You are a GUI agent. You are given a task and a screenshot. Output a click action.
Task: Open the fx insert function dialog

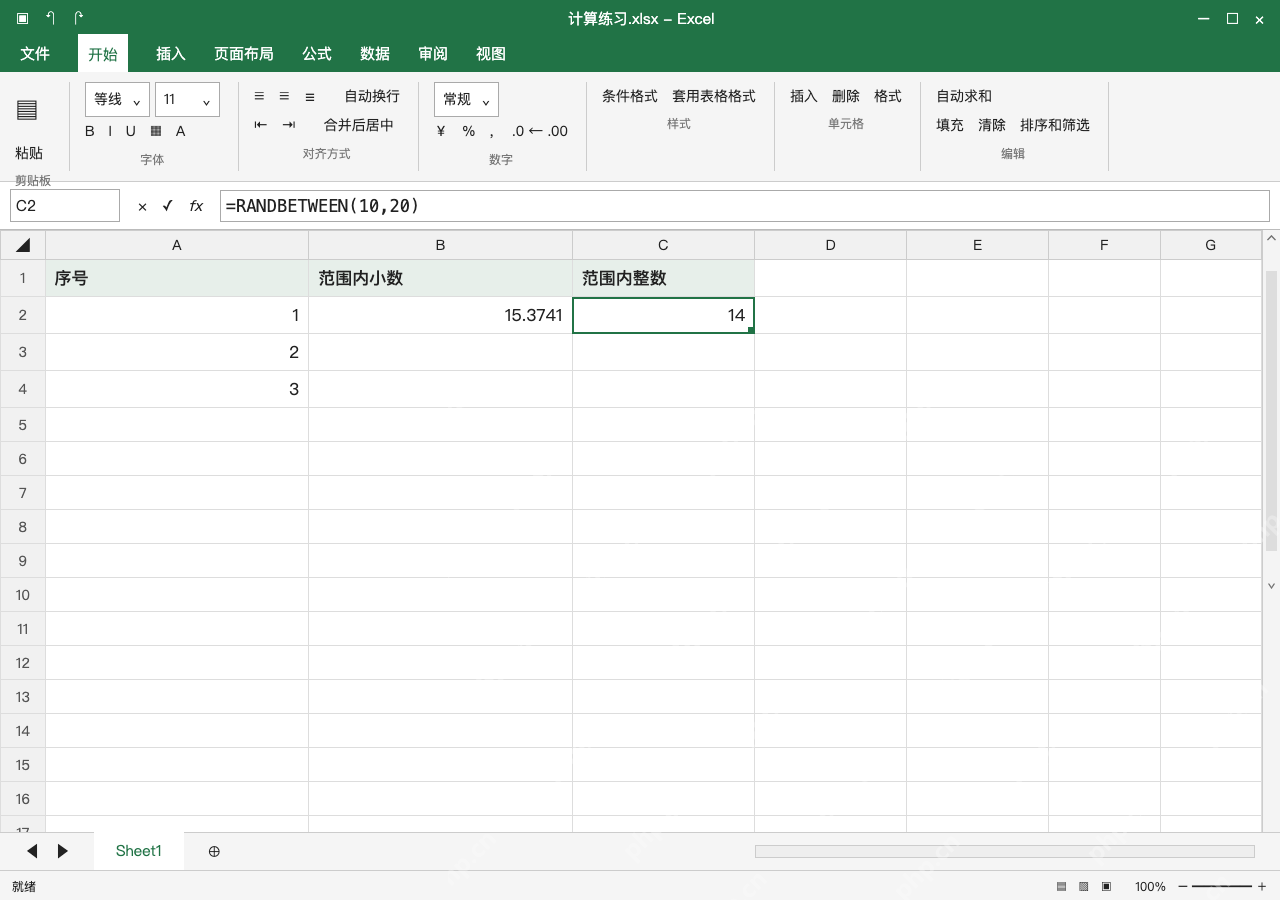click(196, 206)
